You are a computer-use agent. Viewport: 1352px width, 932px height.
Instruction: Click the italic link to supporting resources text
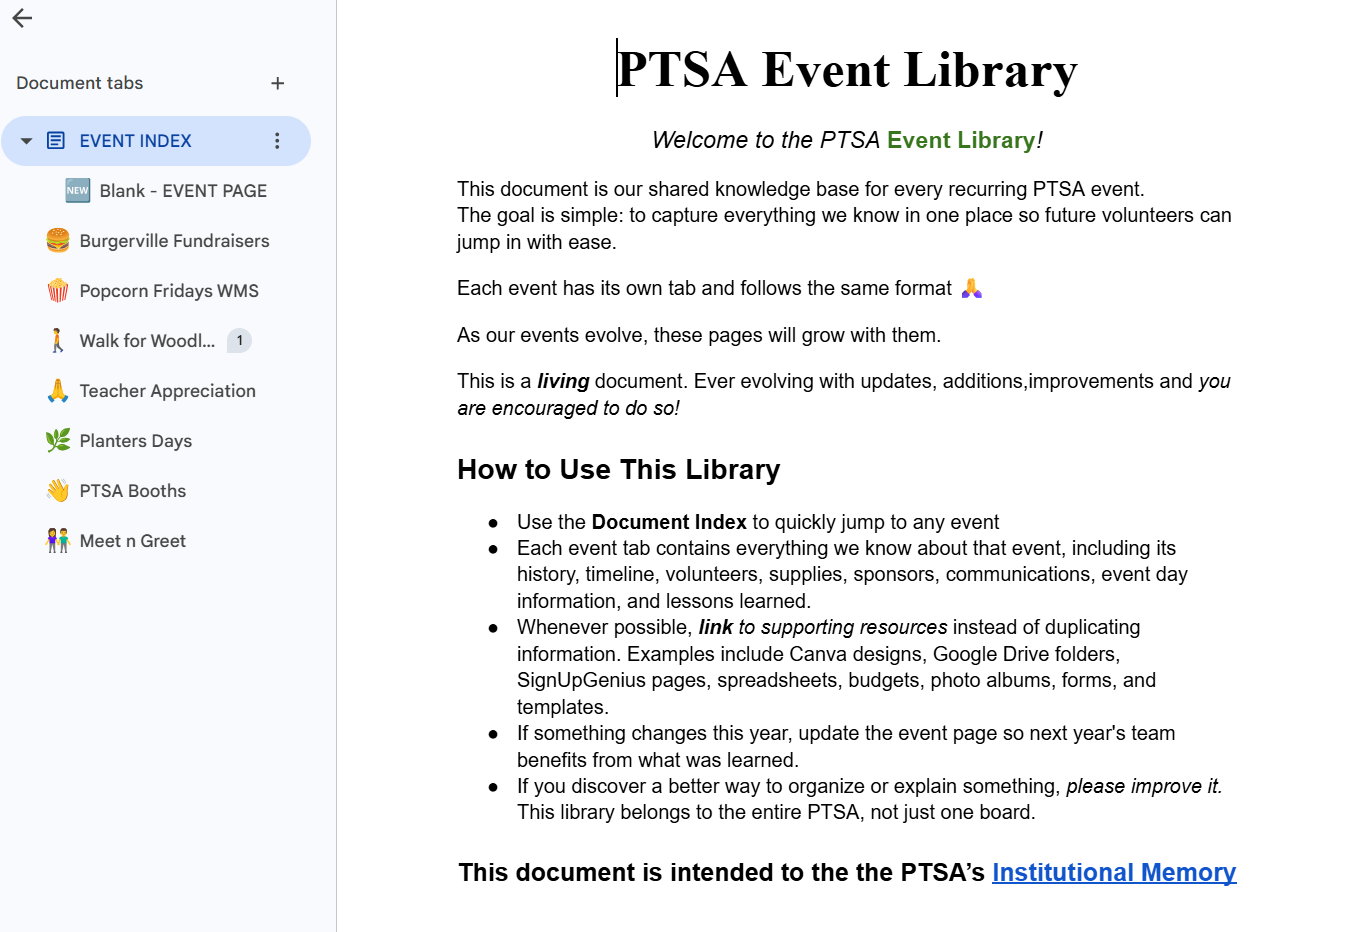click(x=823, y=627)
